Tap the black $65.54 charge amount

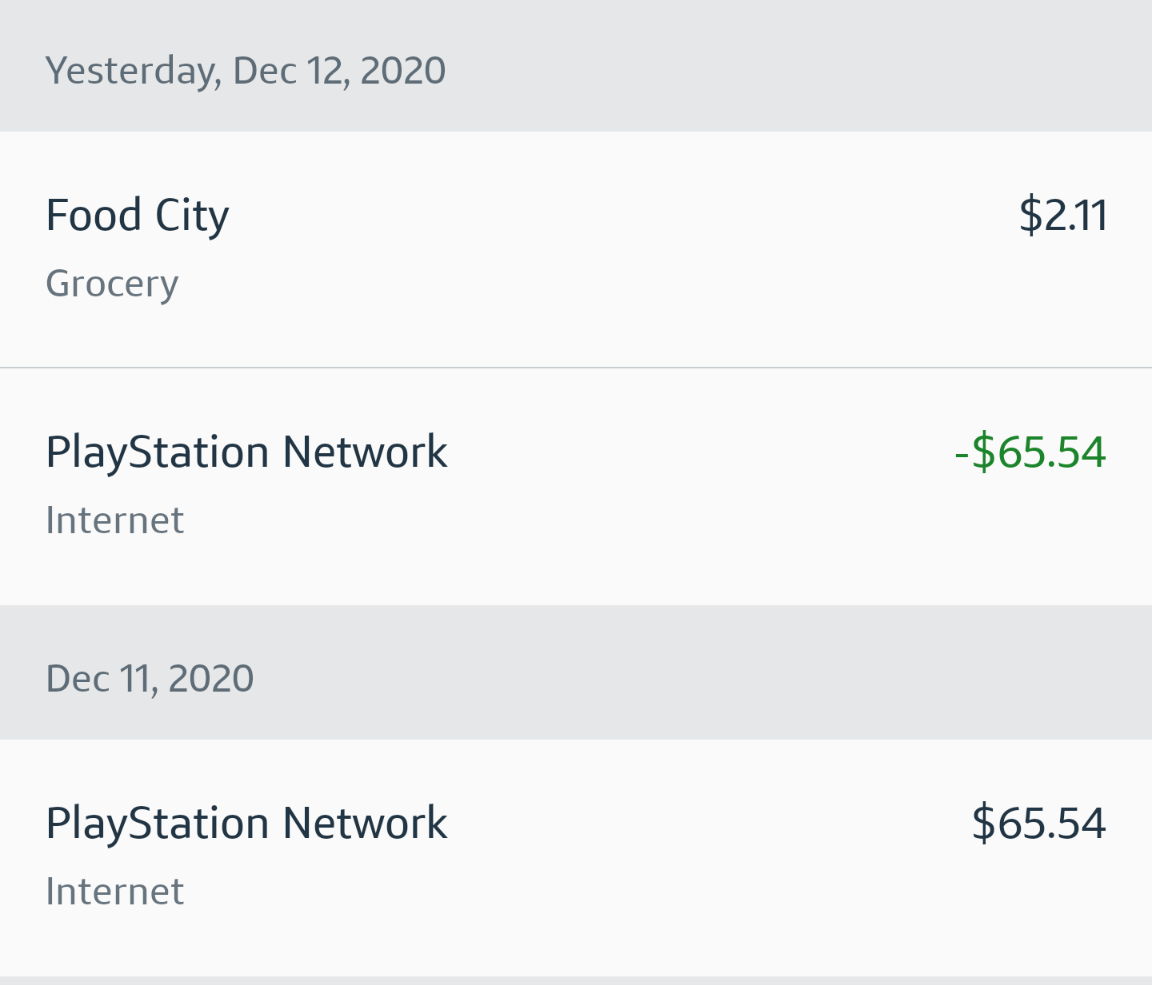(1038, 823)
